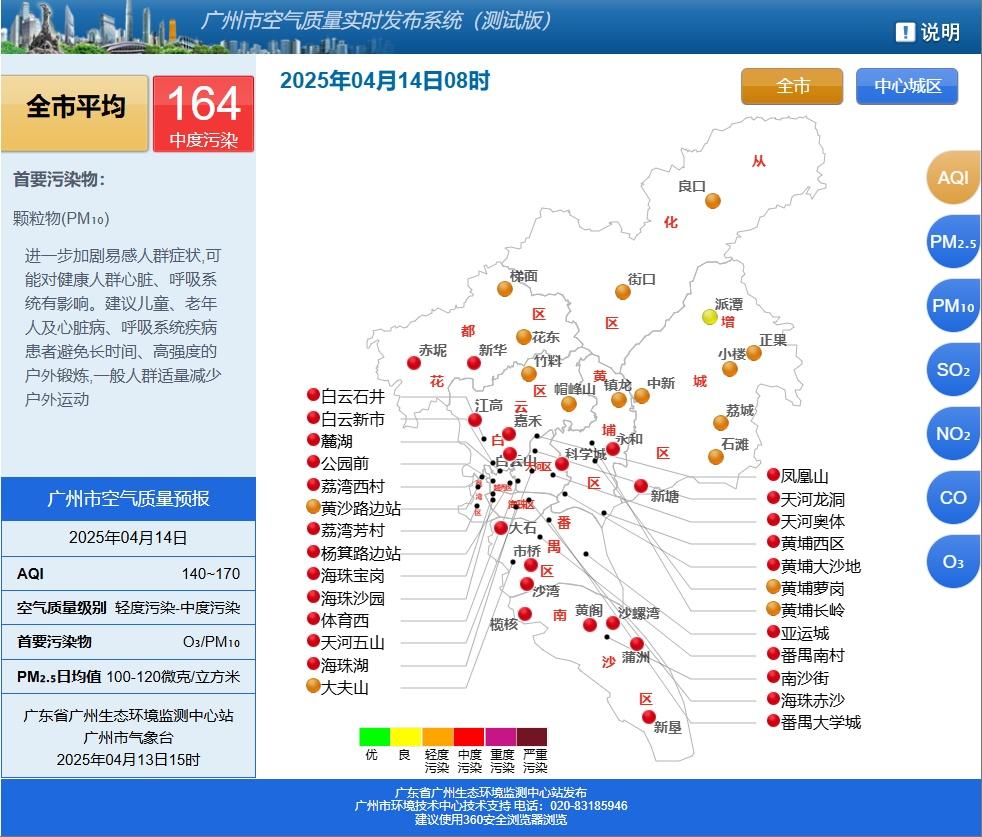982x837 pixels.
Task: Select the 石滩 station marker
Action: [716, 457]
